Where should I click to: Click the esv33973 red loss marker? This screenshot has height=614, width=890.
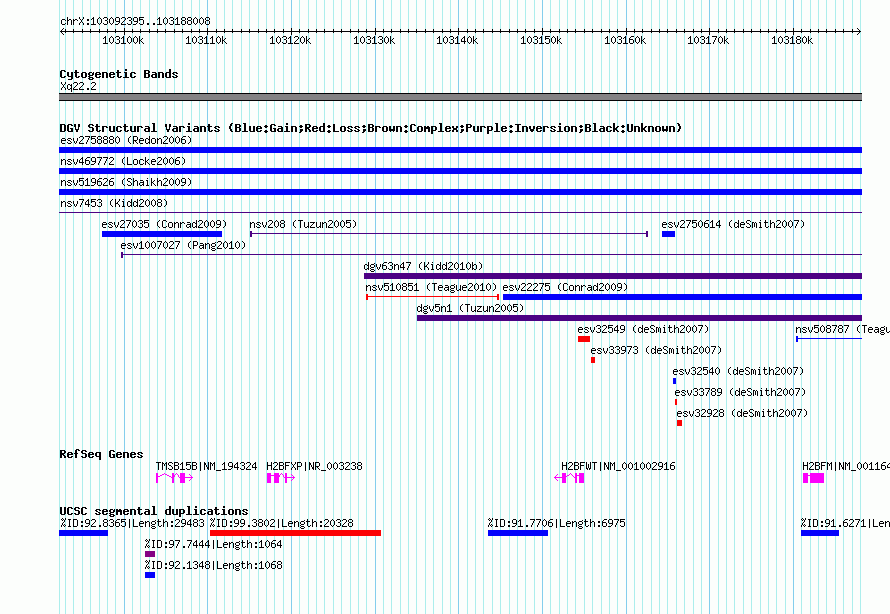593,360
